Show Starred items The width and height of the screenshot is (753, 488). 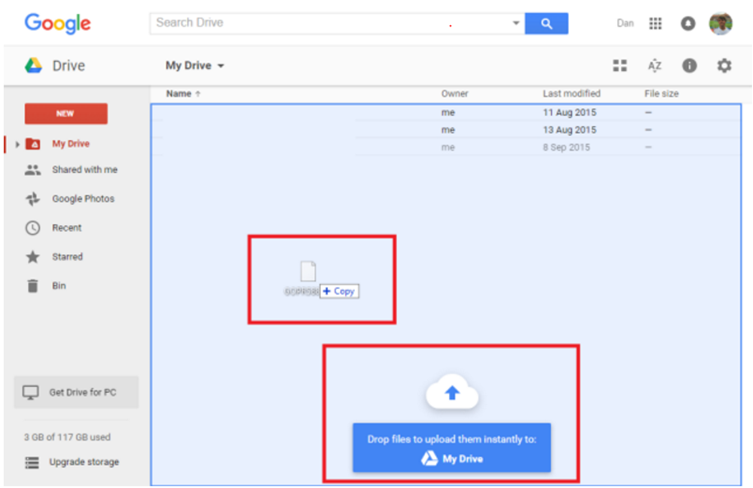tap(67, 256)
